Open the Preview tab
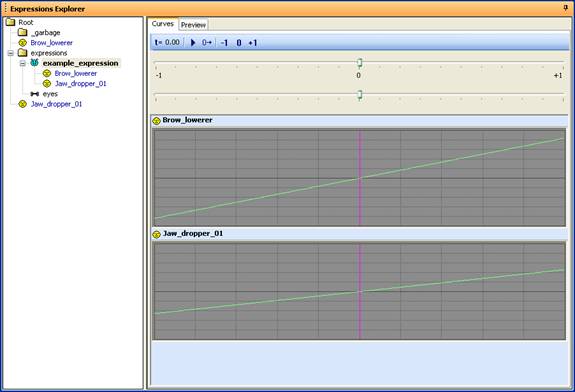 tap(193, 25)
